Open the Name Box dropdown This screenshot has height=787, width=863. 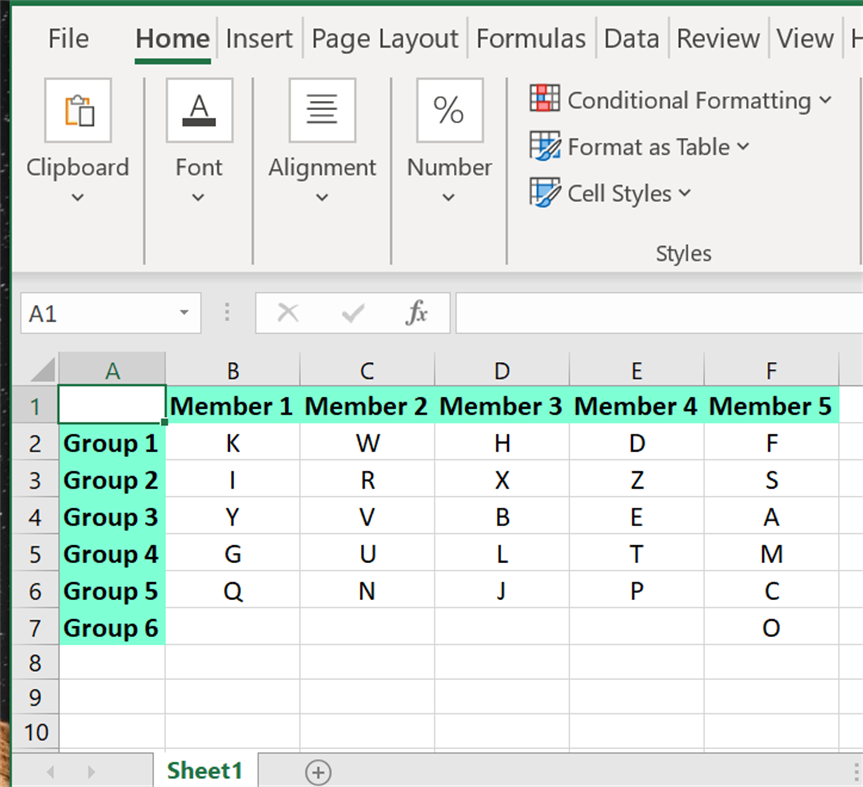pyautogui.click(x=182, y=313)
